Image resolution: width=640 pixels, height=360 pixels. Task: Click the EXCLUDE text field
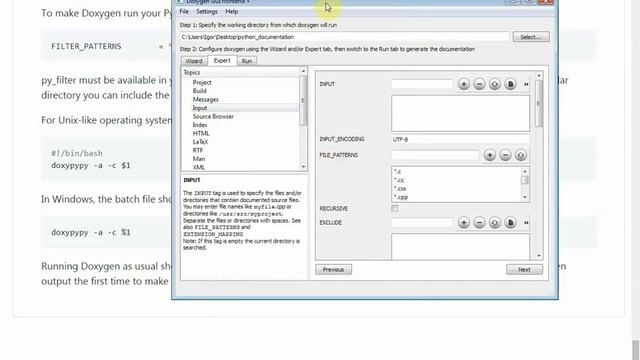pos(422,222)
